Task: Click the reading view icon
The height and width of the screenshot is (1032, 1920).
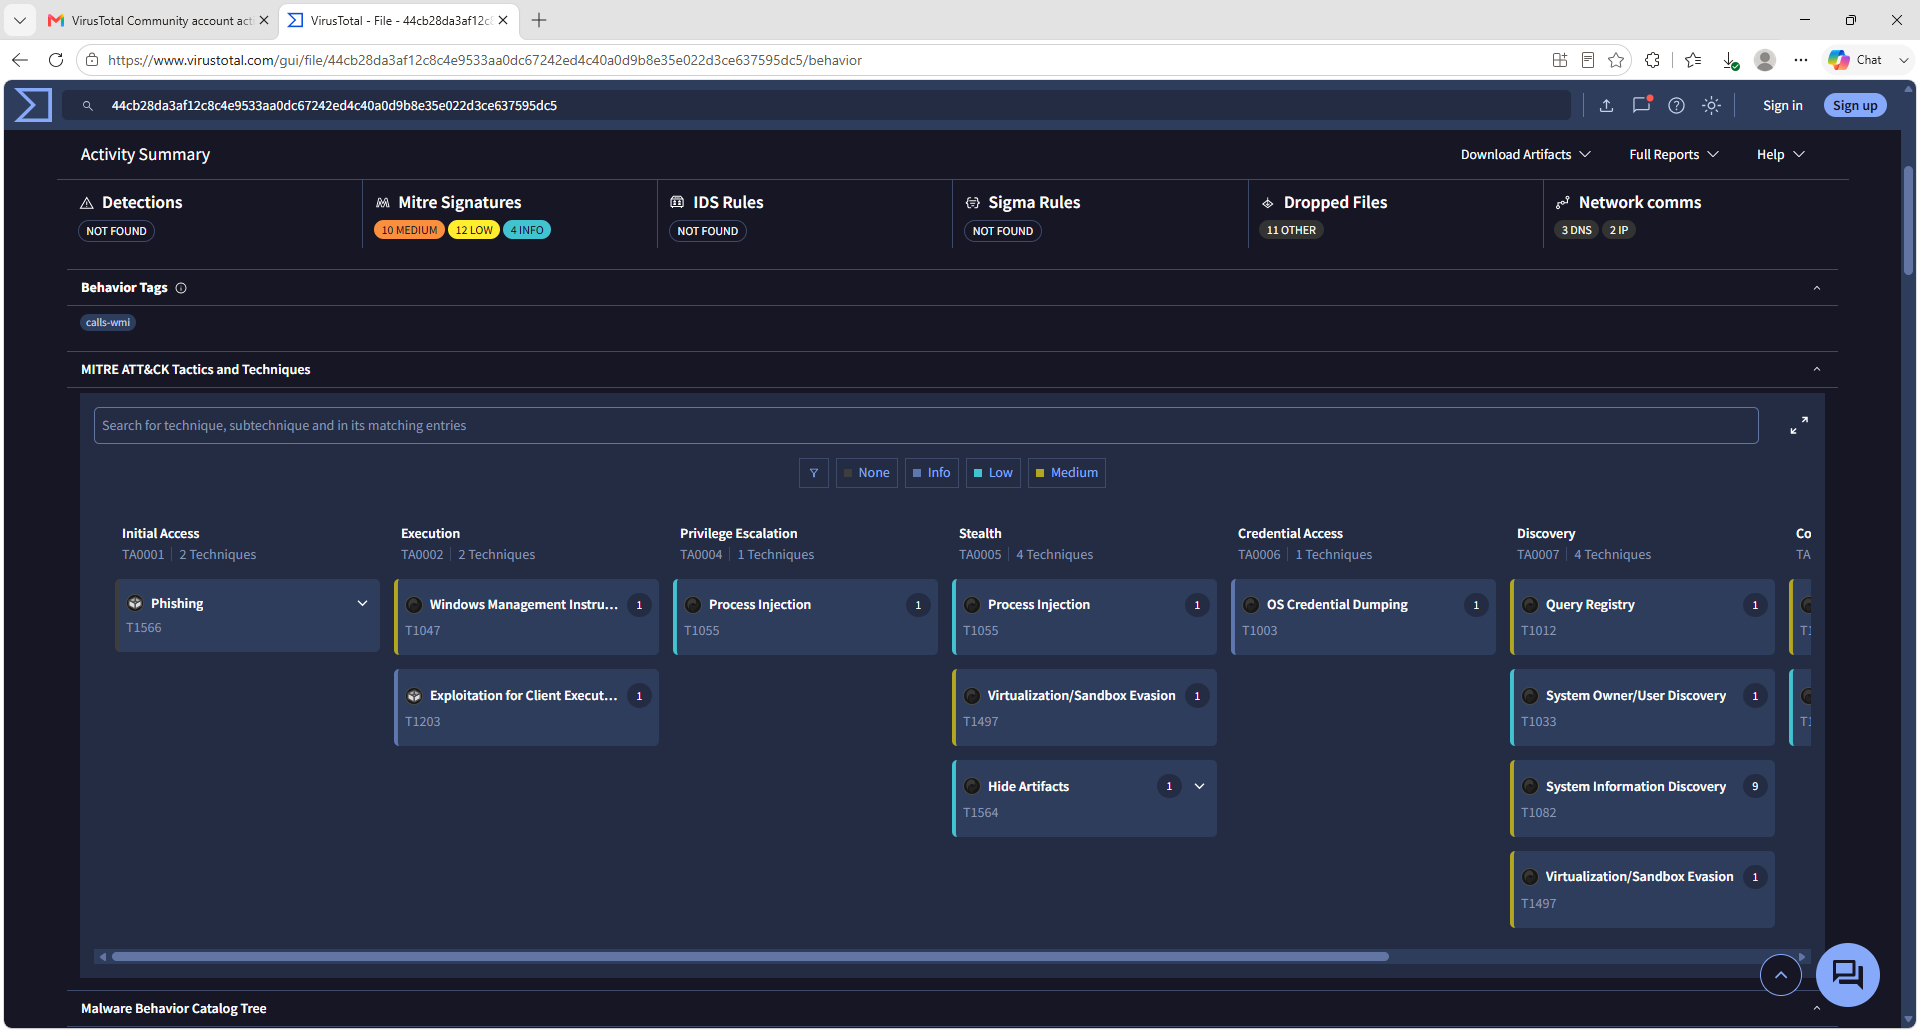Action: pyautogui.click(x=1588, y=60)
